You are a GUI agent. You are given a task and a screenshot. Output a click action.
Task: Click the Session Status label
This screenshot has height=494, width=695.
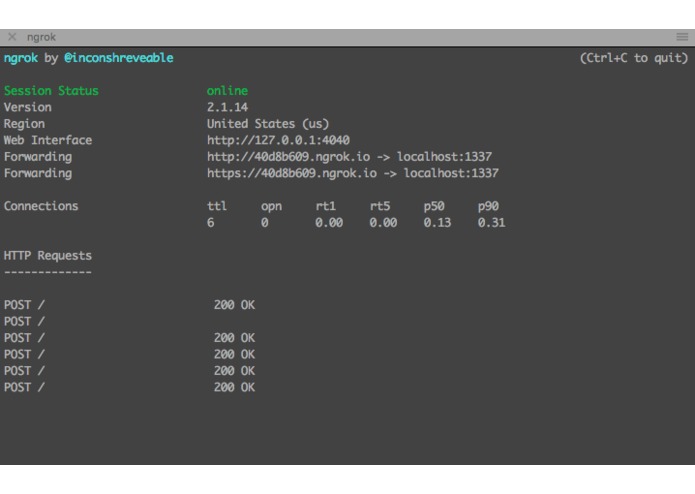point(51,90)
